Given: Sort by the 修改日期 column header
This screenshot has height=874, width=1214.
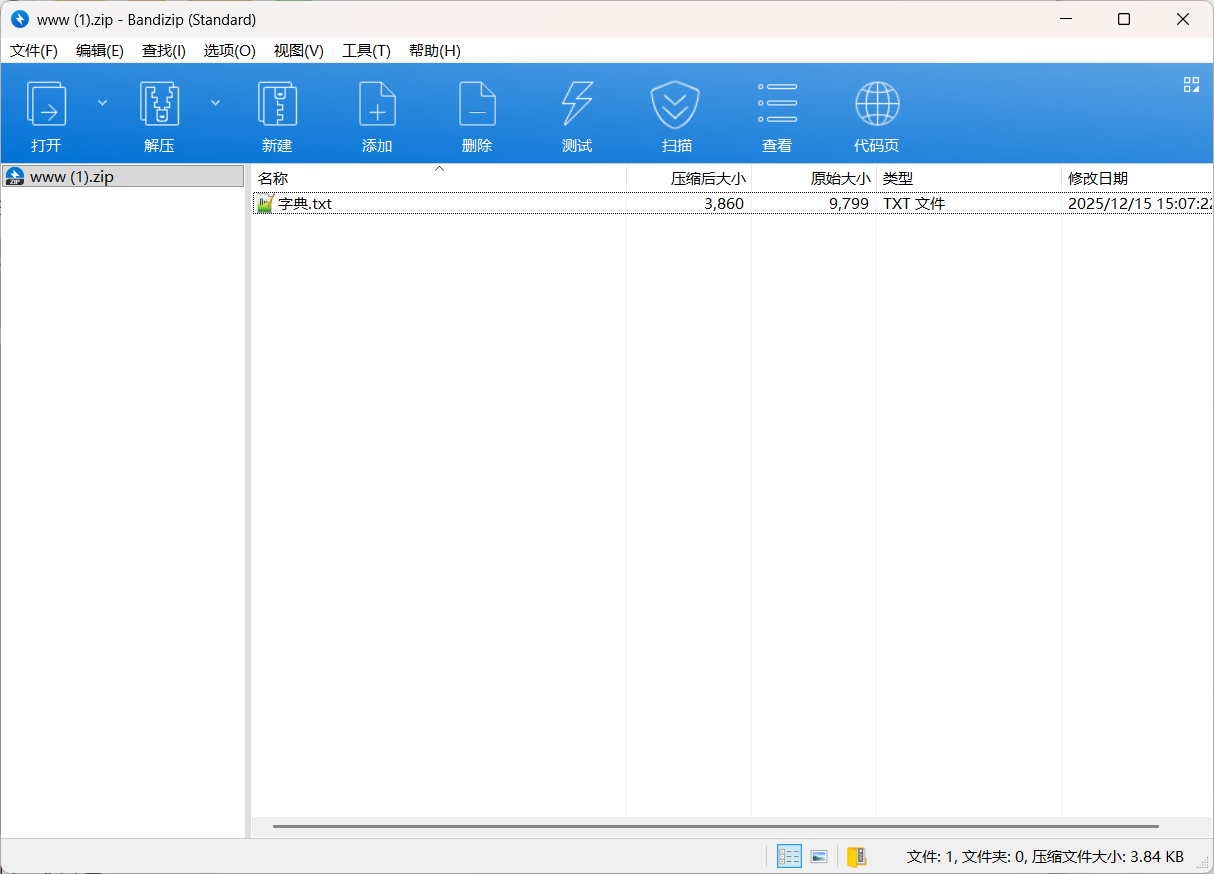Looking at the screenshot, I should tap(1138, 179).
